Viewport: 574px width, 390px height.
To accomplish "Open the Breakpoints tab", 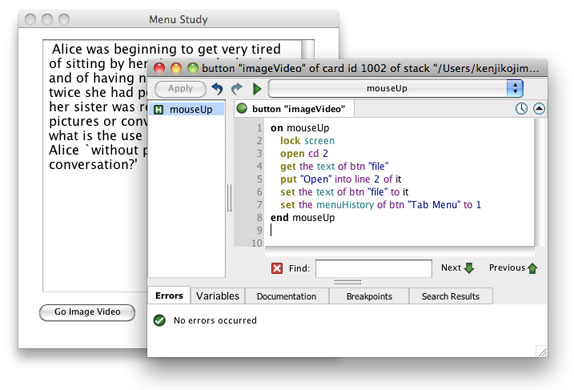I will (369, 296).
